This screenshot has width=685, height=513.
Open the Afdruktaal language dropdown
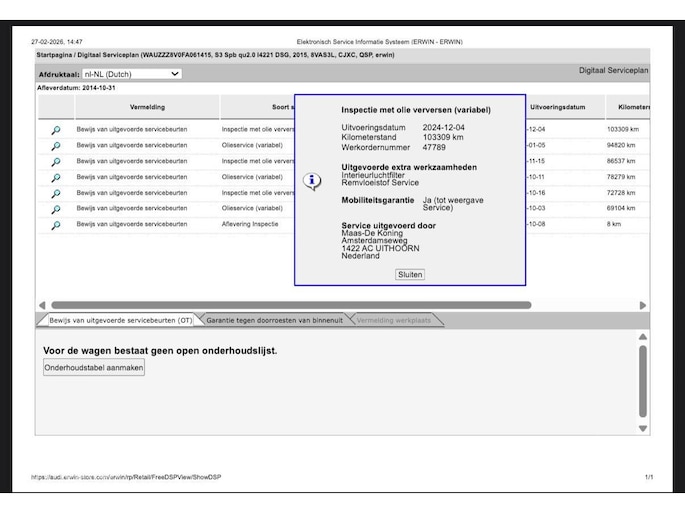click(132, 74)
